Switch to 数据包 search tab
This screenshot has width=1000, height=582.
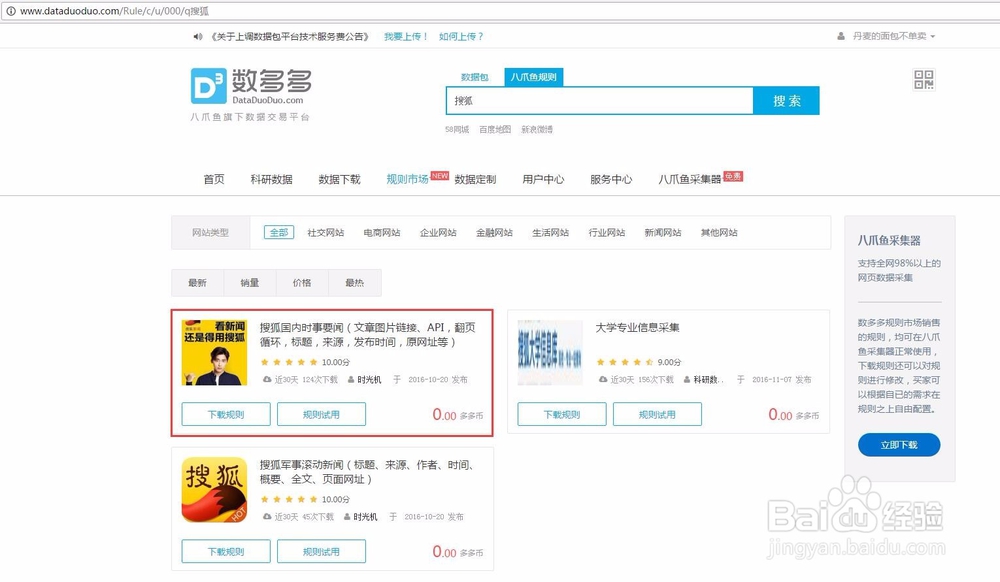(474, 77)
